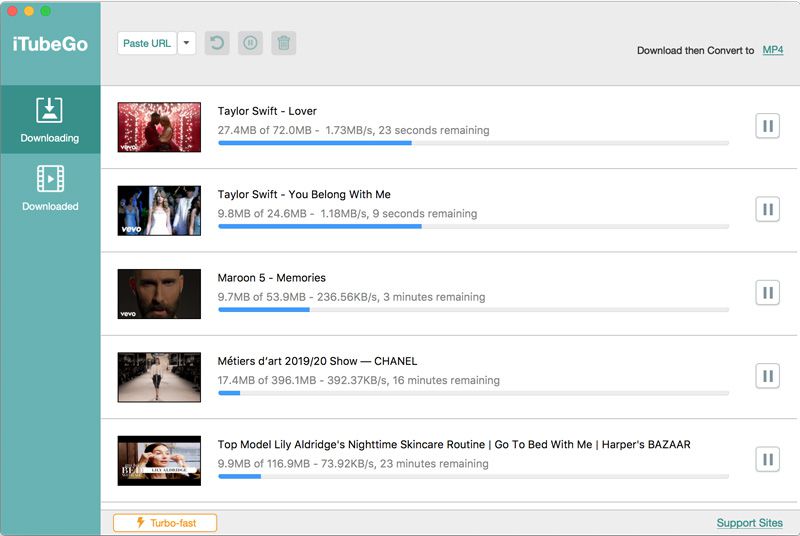The width and height of the screenshot is (800, 536).
Task: Click status '17.4MB of 396.1MB - 392.37KB/s'
Action: pos(302,380)
